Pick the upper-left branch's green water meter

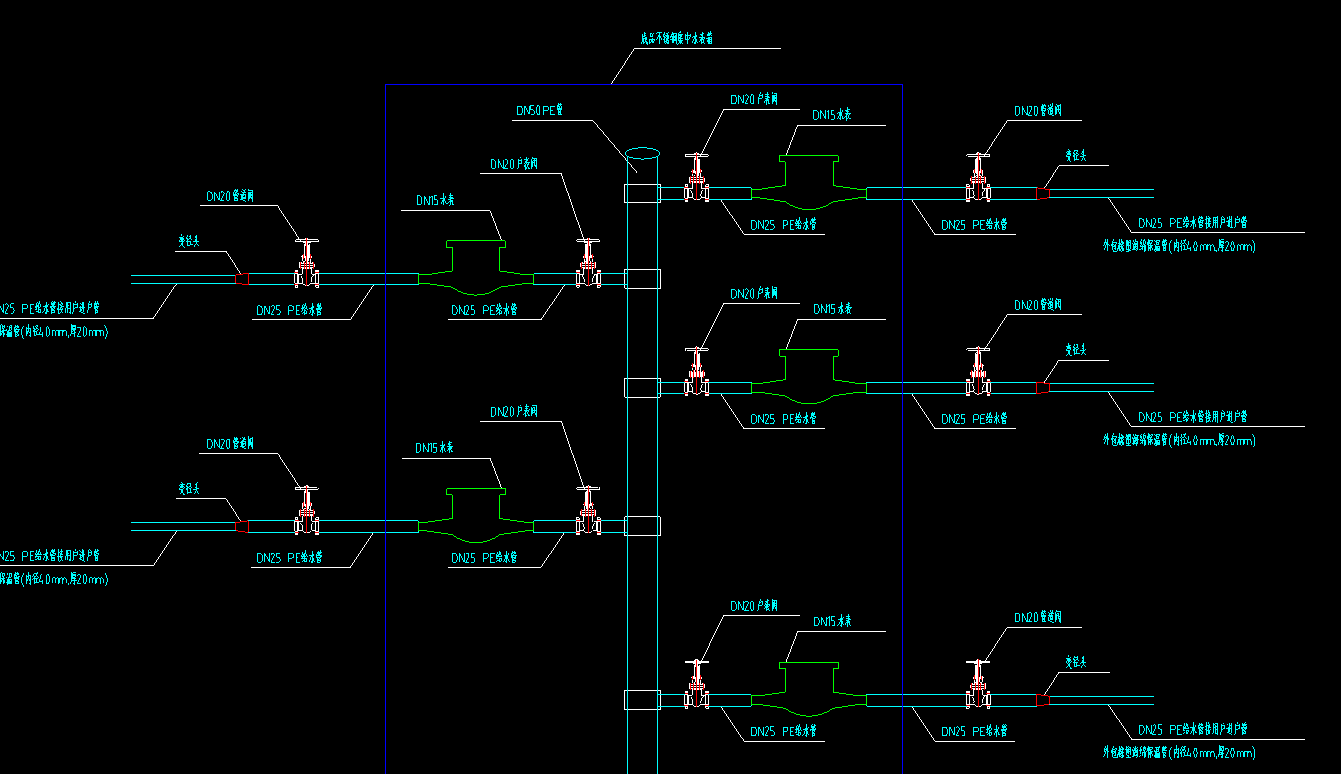(476, 266)
